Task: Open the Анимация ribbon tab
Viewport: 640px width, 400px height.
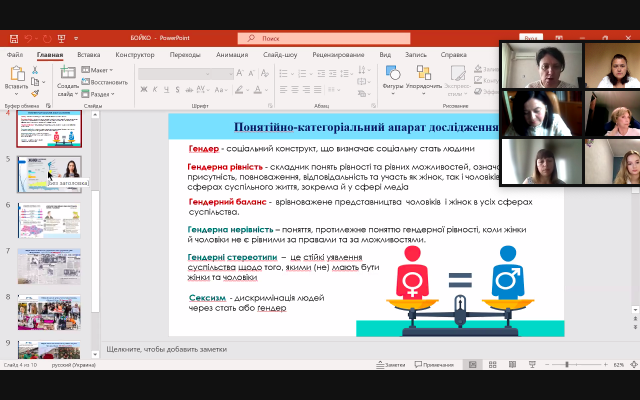Action: tap(232, 55)
